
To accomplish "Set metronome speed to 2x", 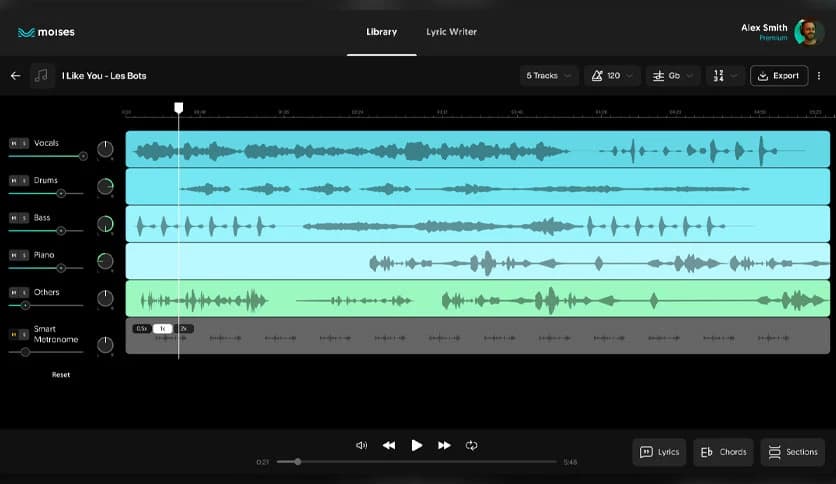I will click(184, 328).
